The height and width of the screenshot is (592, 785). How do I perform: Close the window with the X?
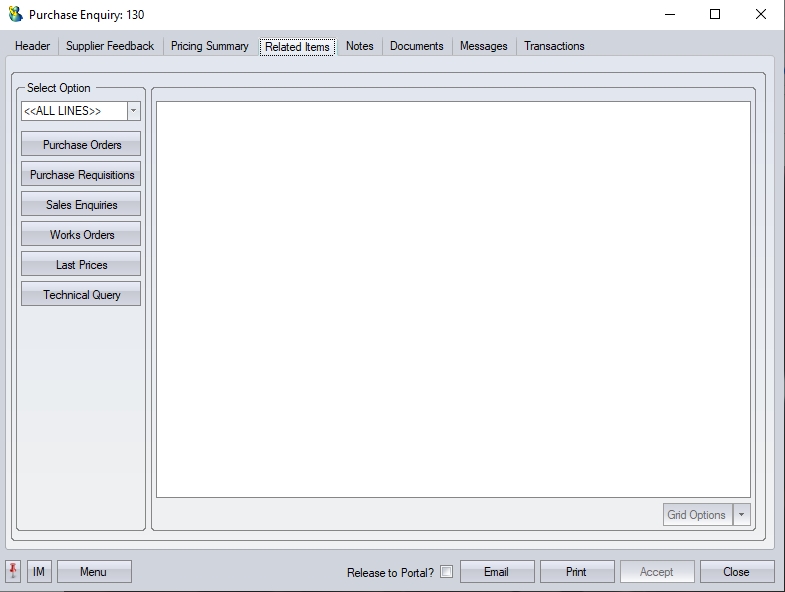(760, 14)
